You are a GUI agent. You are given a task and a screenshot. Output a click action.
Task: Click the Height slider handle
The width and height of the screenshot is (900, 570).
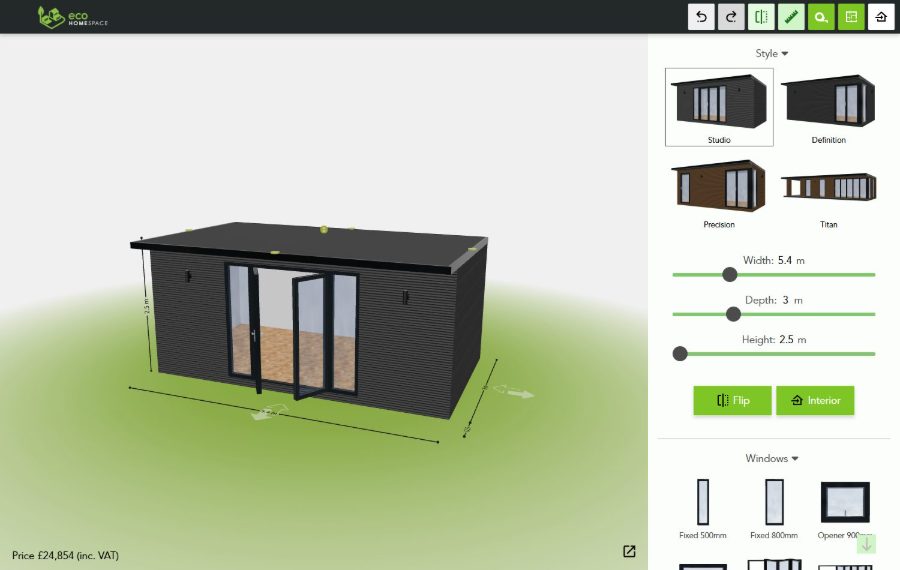(680, 354)
